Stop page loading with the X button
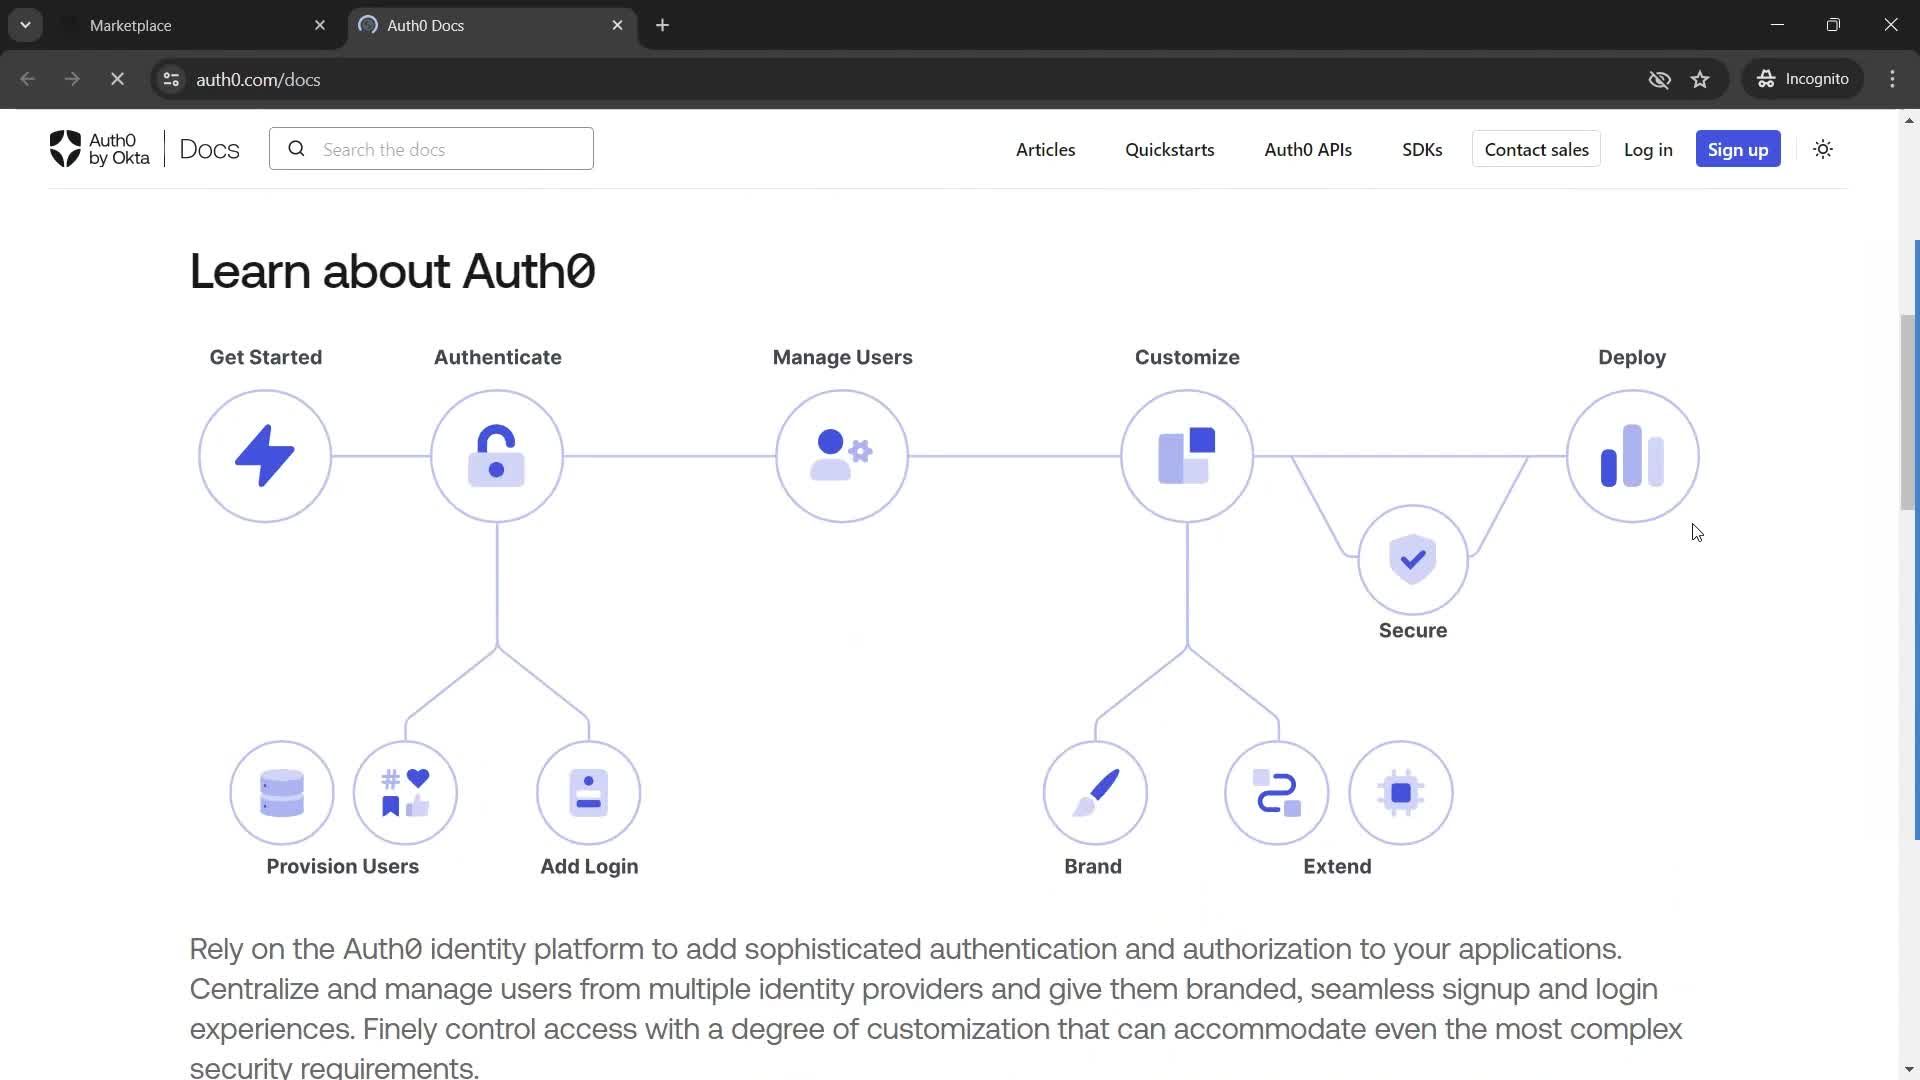The width and height of the screenshot is (1920, 1080). (x=117, y=79)
